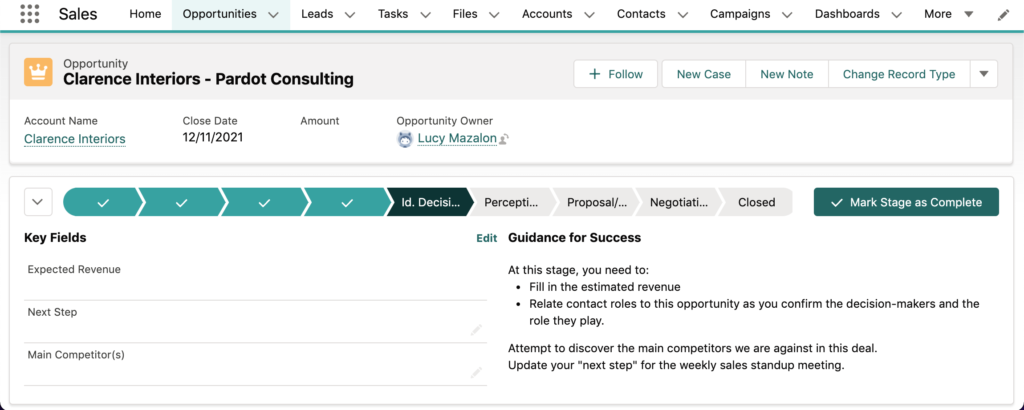Screen dimensions: 1024x410
Task: Click the Opportunity crown icon
Action: point(39,72)
